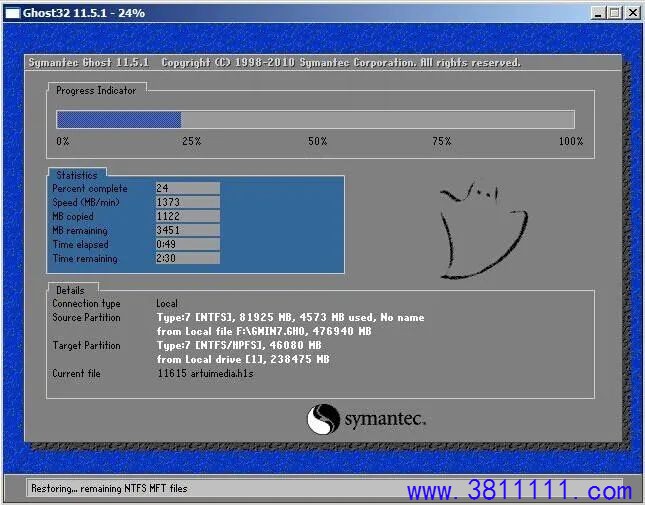The width and height of the screenshot is (645, 505).
Task: Click the Connection type label
Action: click(86, 303)
